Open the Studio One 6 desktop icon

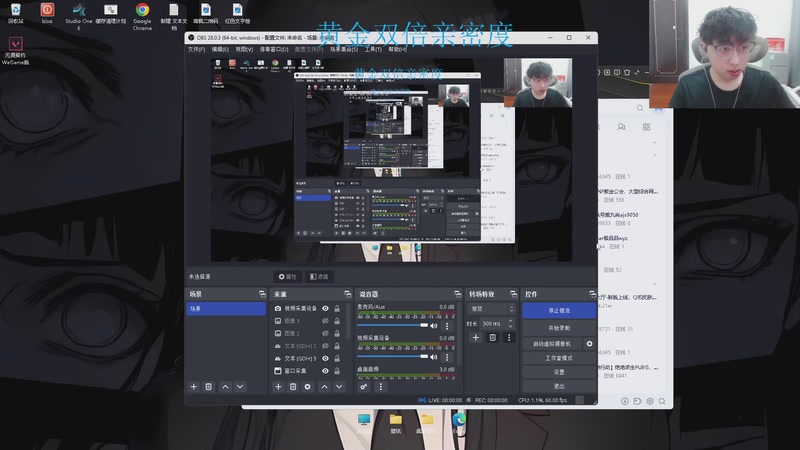[x=79, y=16]
